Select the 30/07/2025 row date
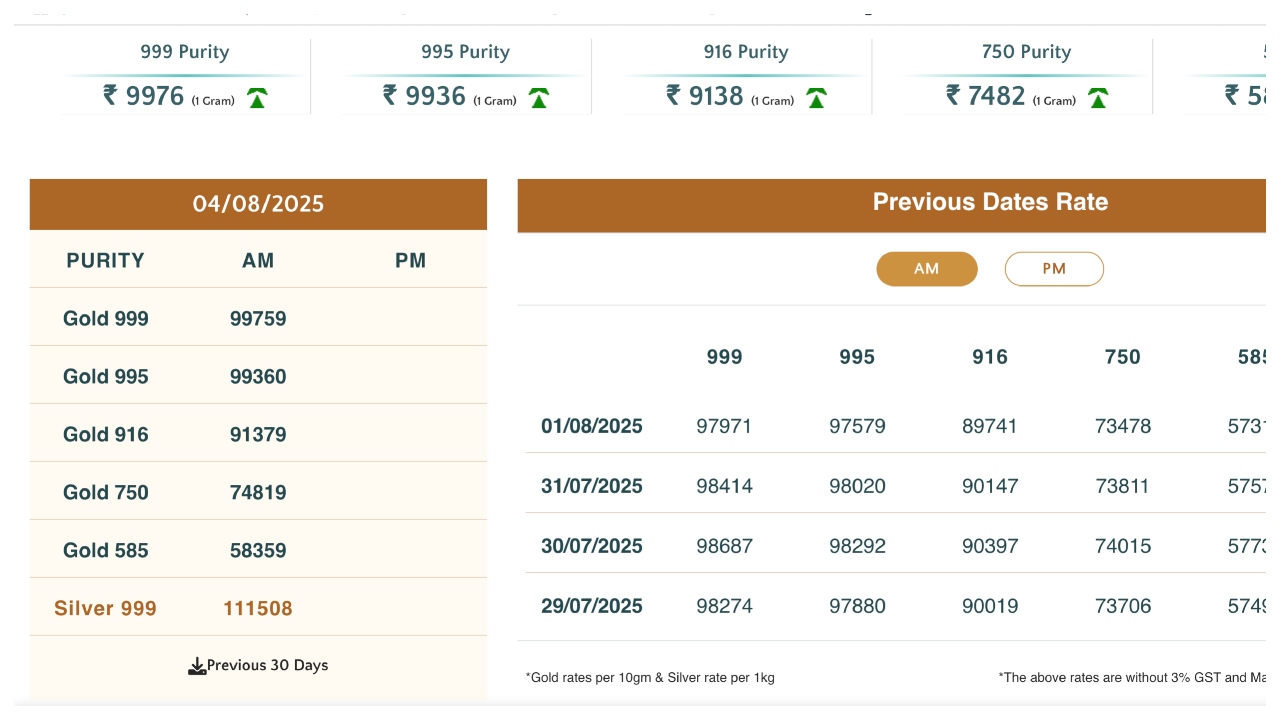Screen dimensions: 1280x720 tap(592, 547)
